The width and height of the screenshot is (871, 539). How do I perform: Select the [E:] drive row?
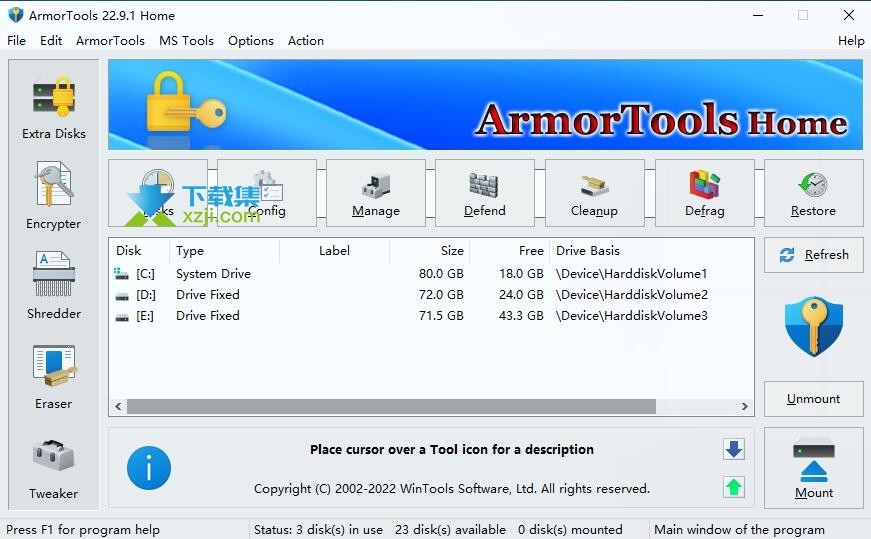[431, 316]
